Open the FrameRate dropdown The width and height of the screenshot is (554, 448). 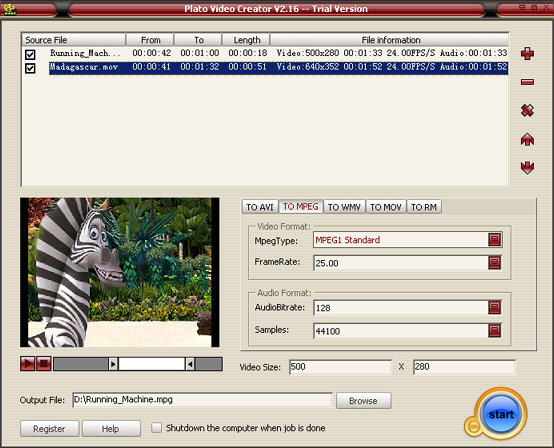point(495,263)
